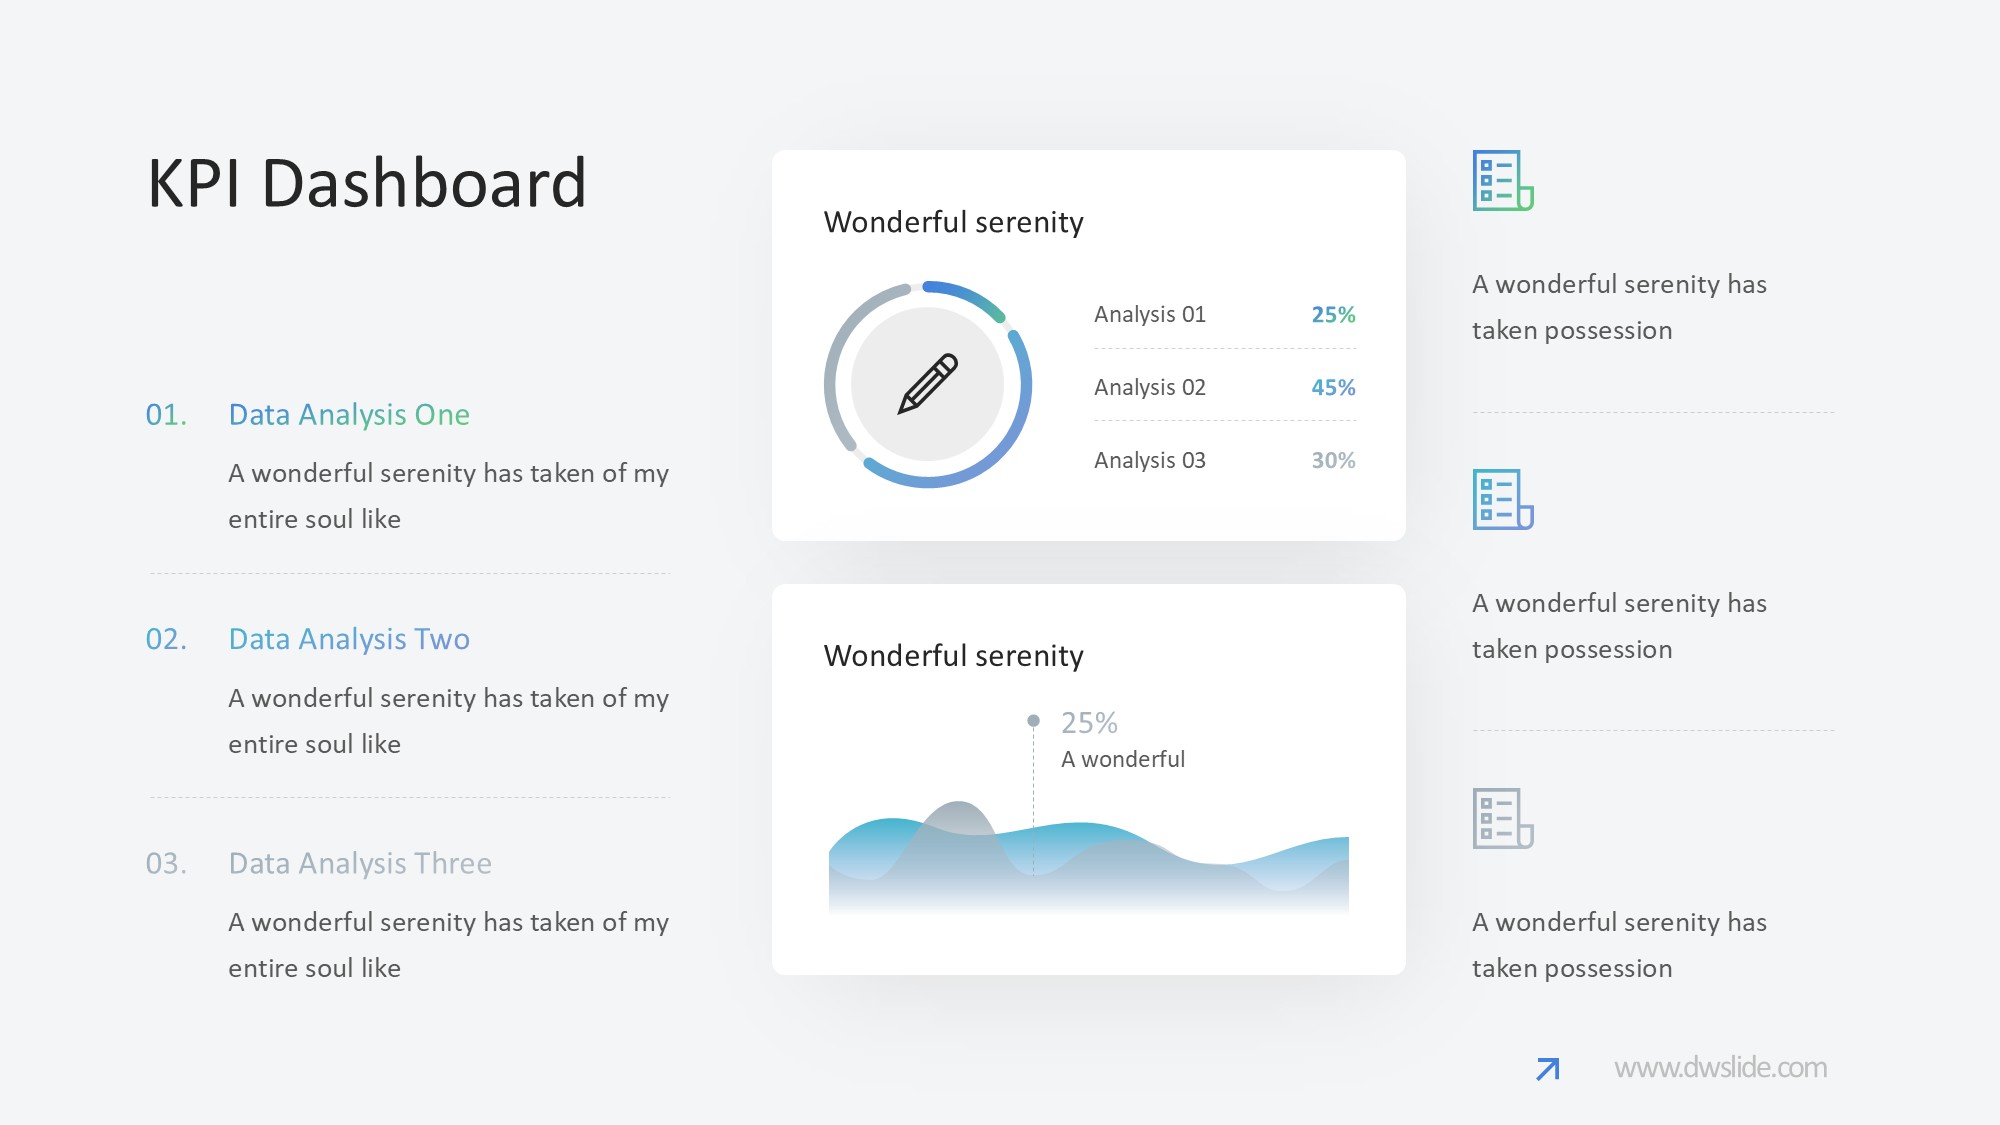Click the pencil icon inside the donut chart
Viewport: 2000px width, 1125px height.
928,384
